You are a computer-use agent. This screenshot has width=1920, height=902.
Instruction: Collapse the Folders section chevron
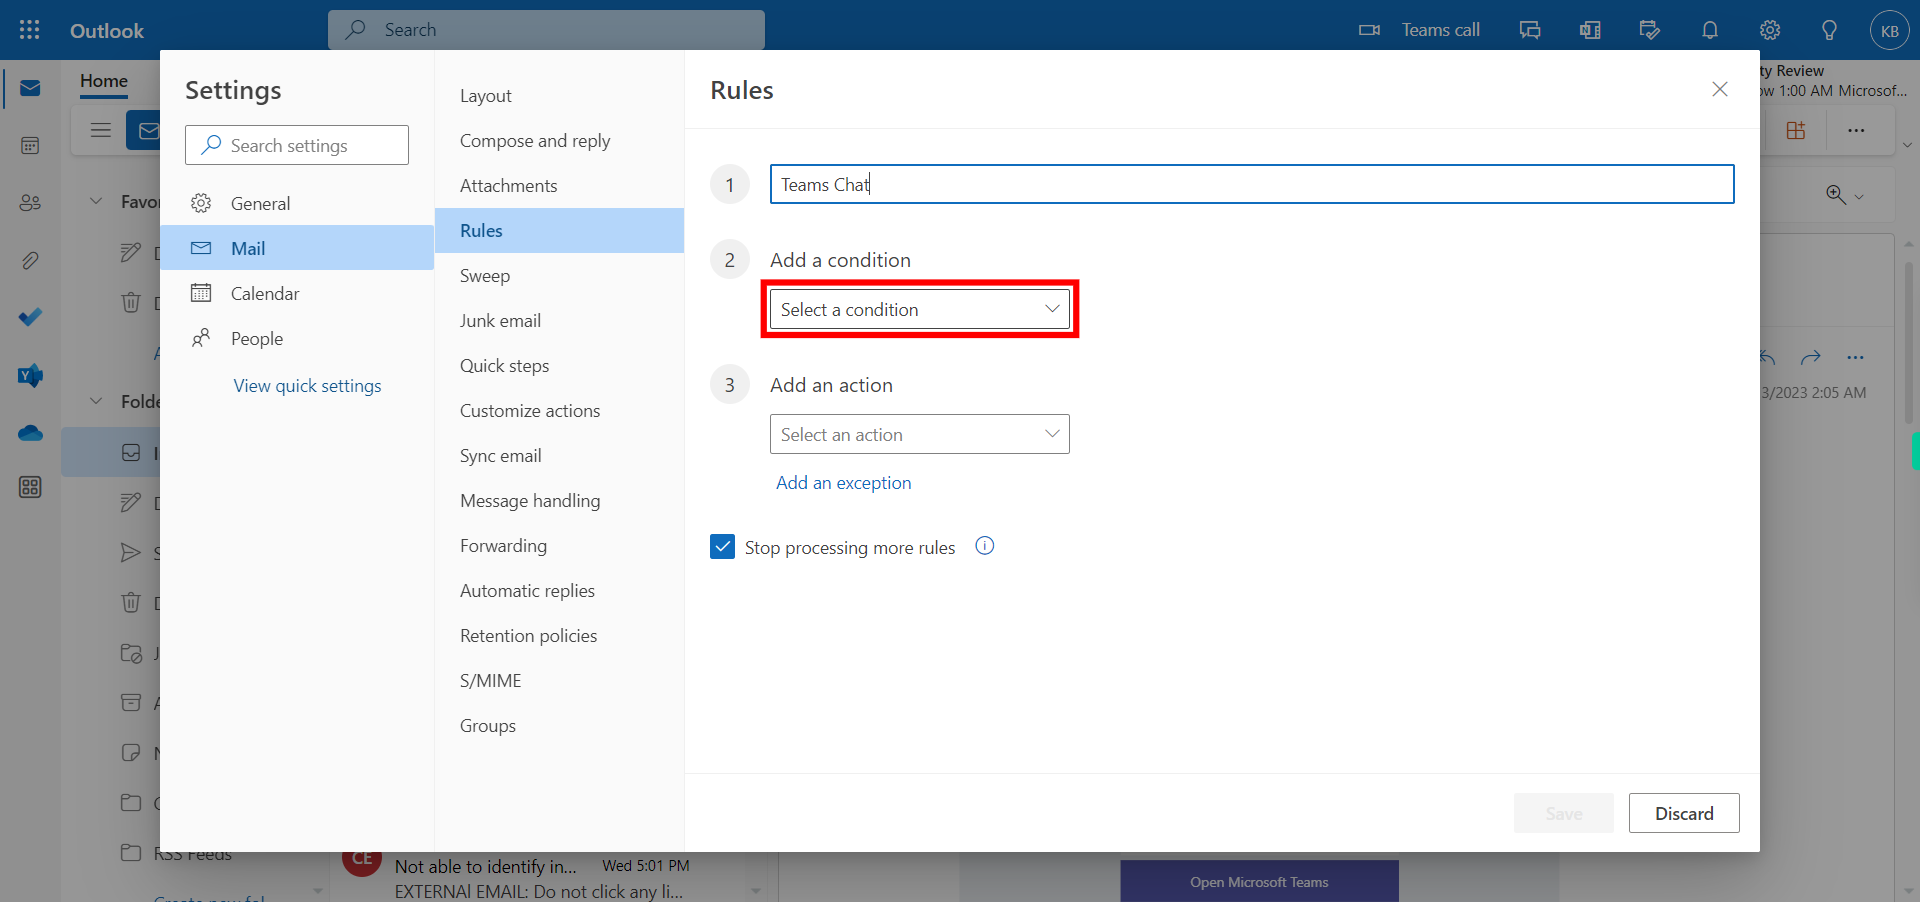point(96,401)
